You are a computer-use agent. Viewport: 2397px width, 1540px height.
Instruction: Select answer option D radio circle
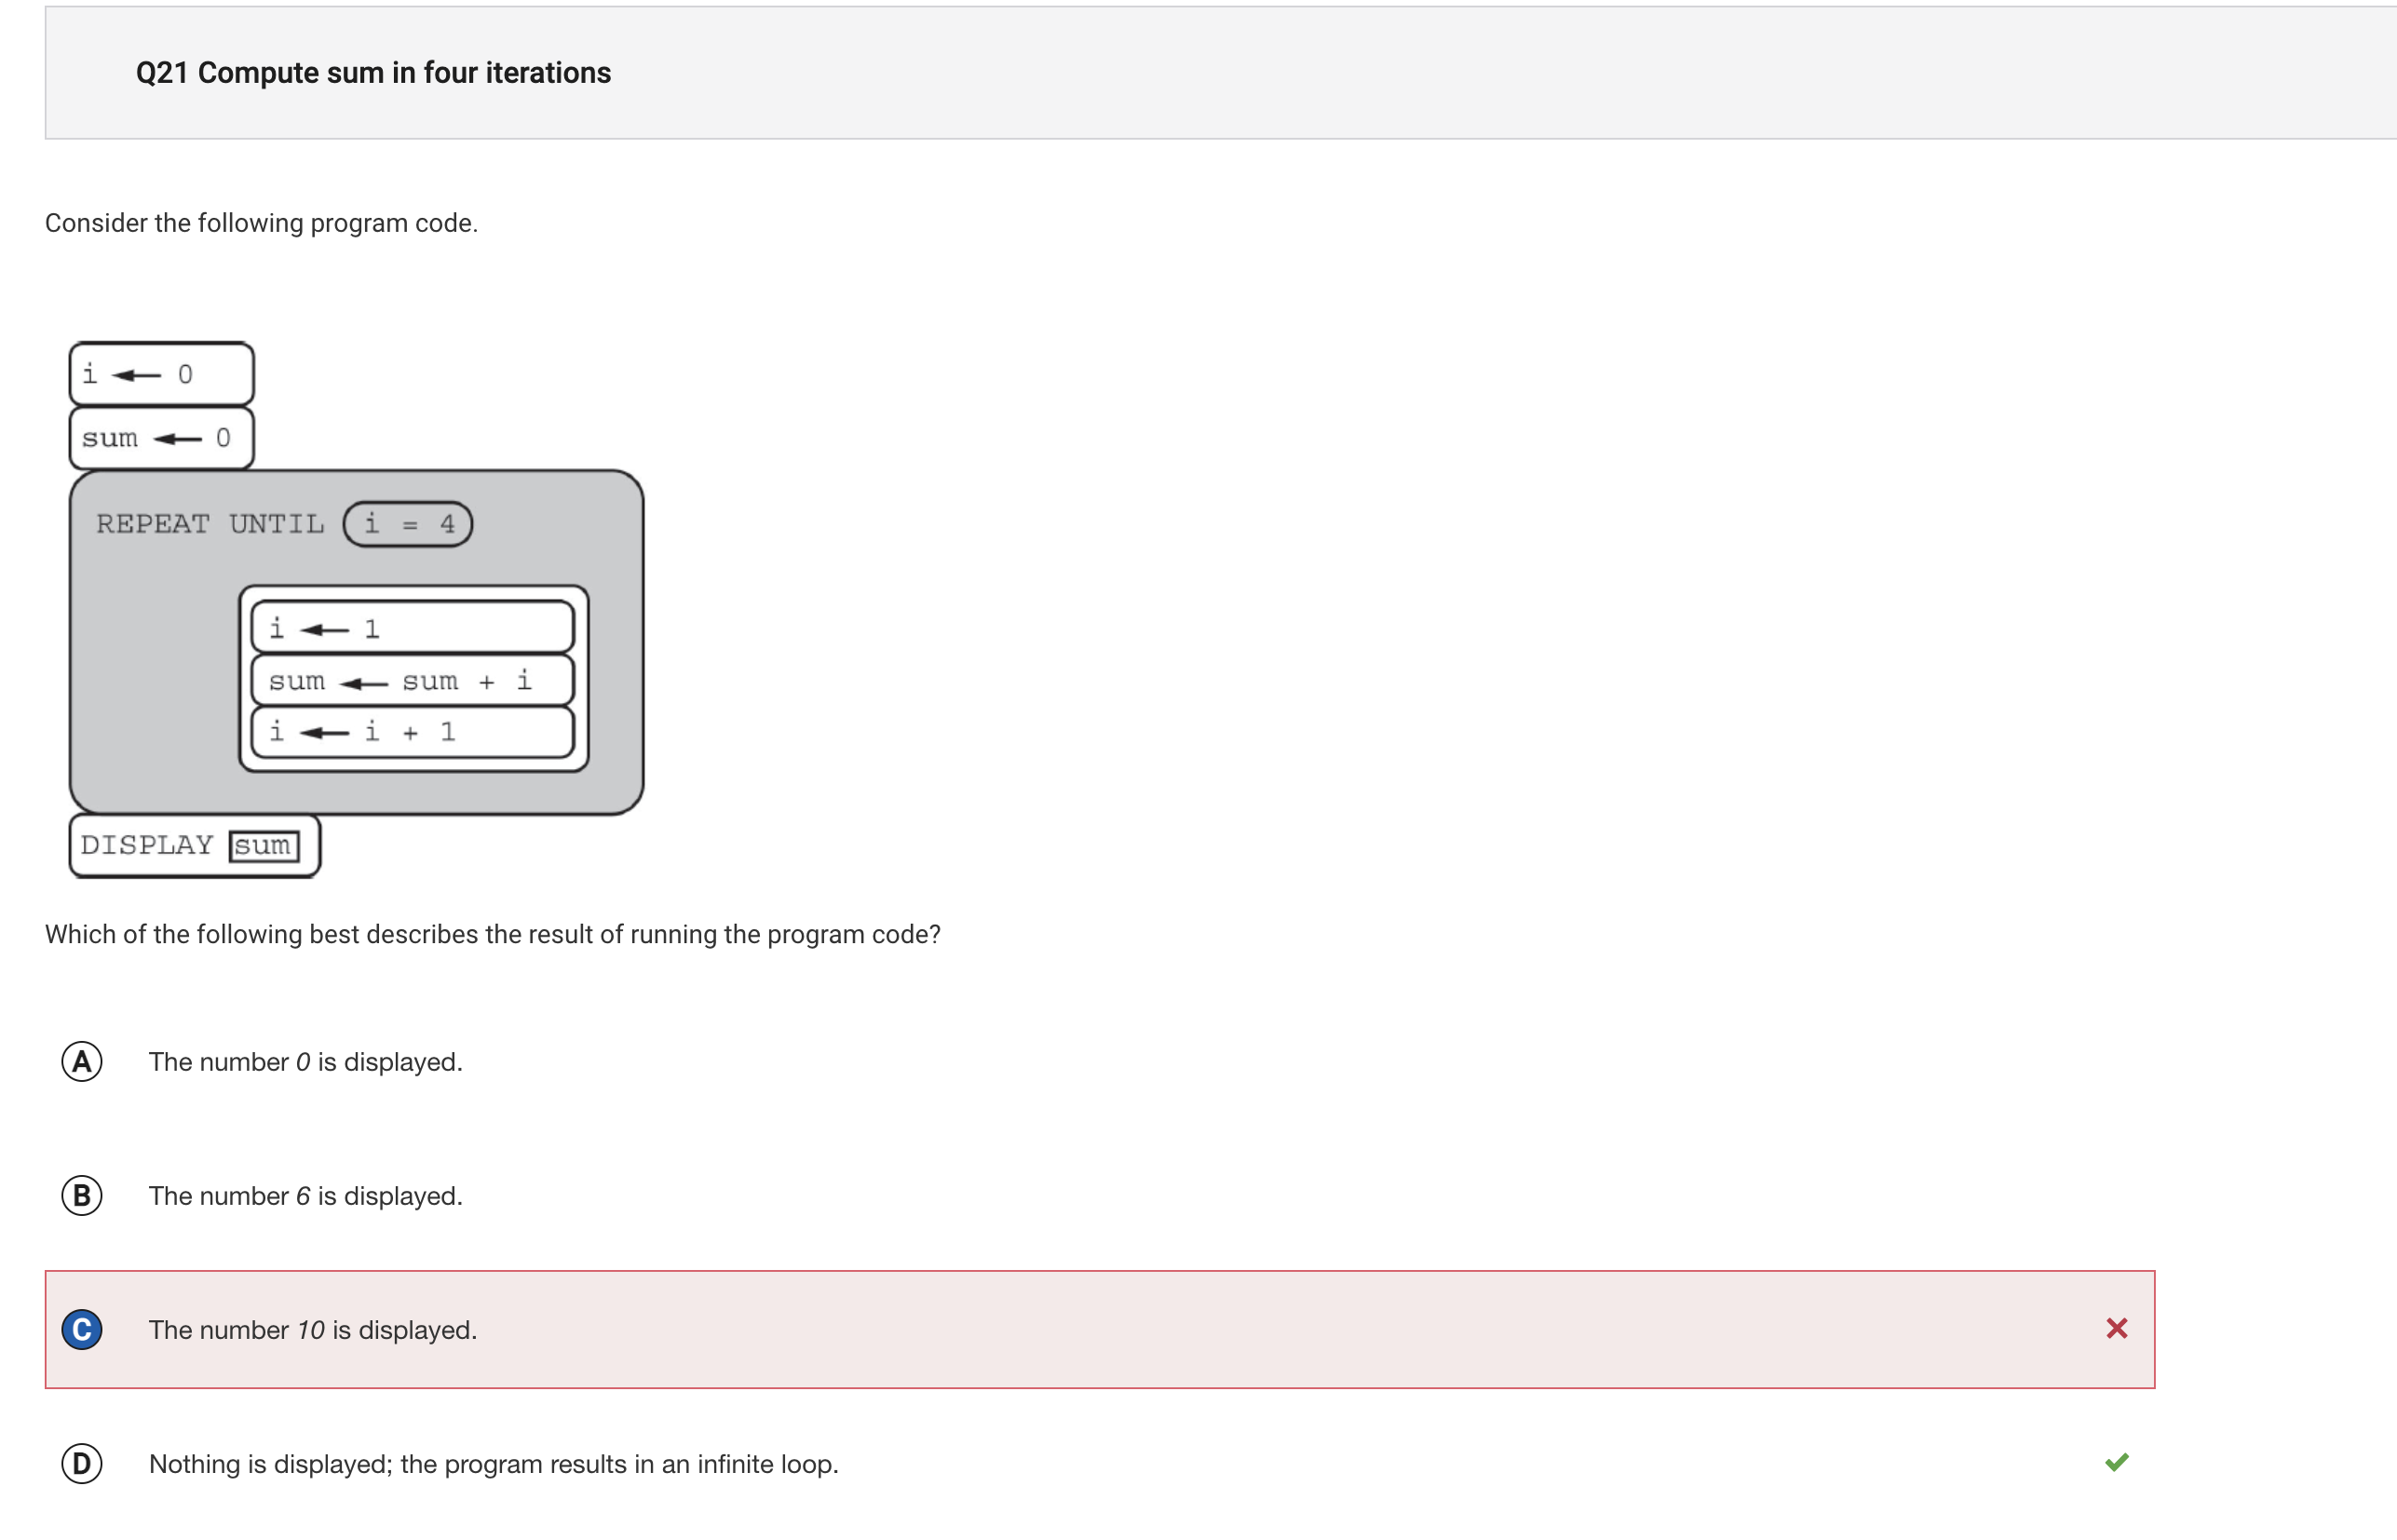click(x=82, y=1463)
